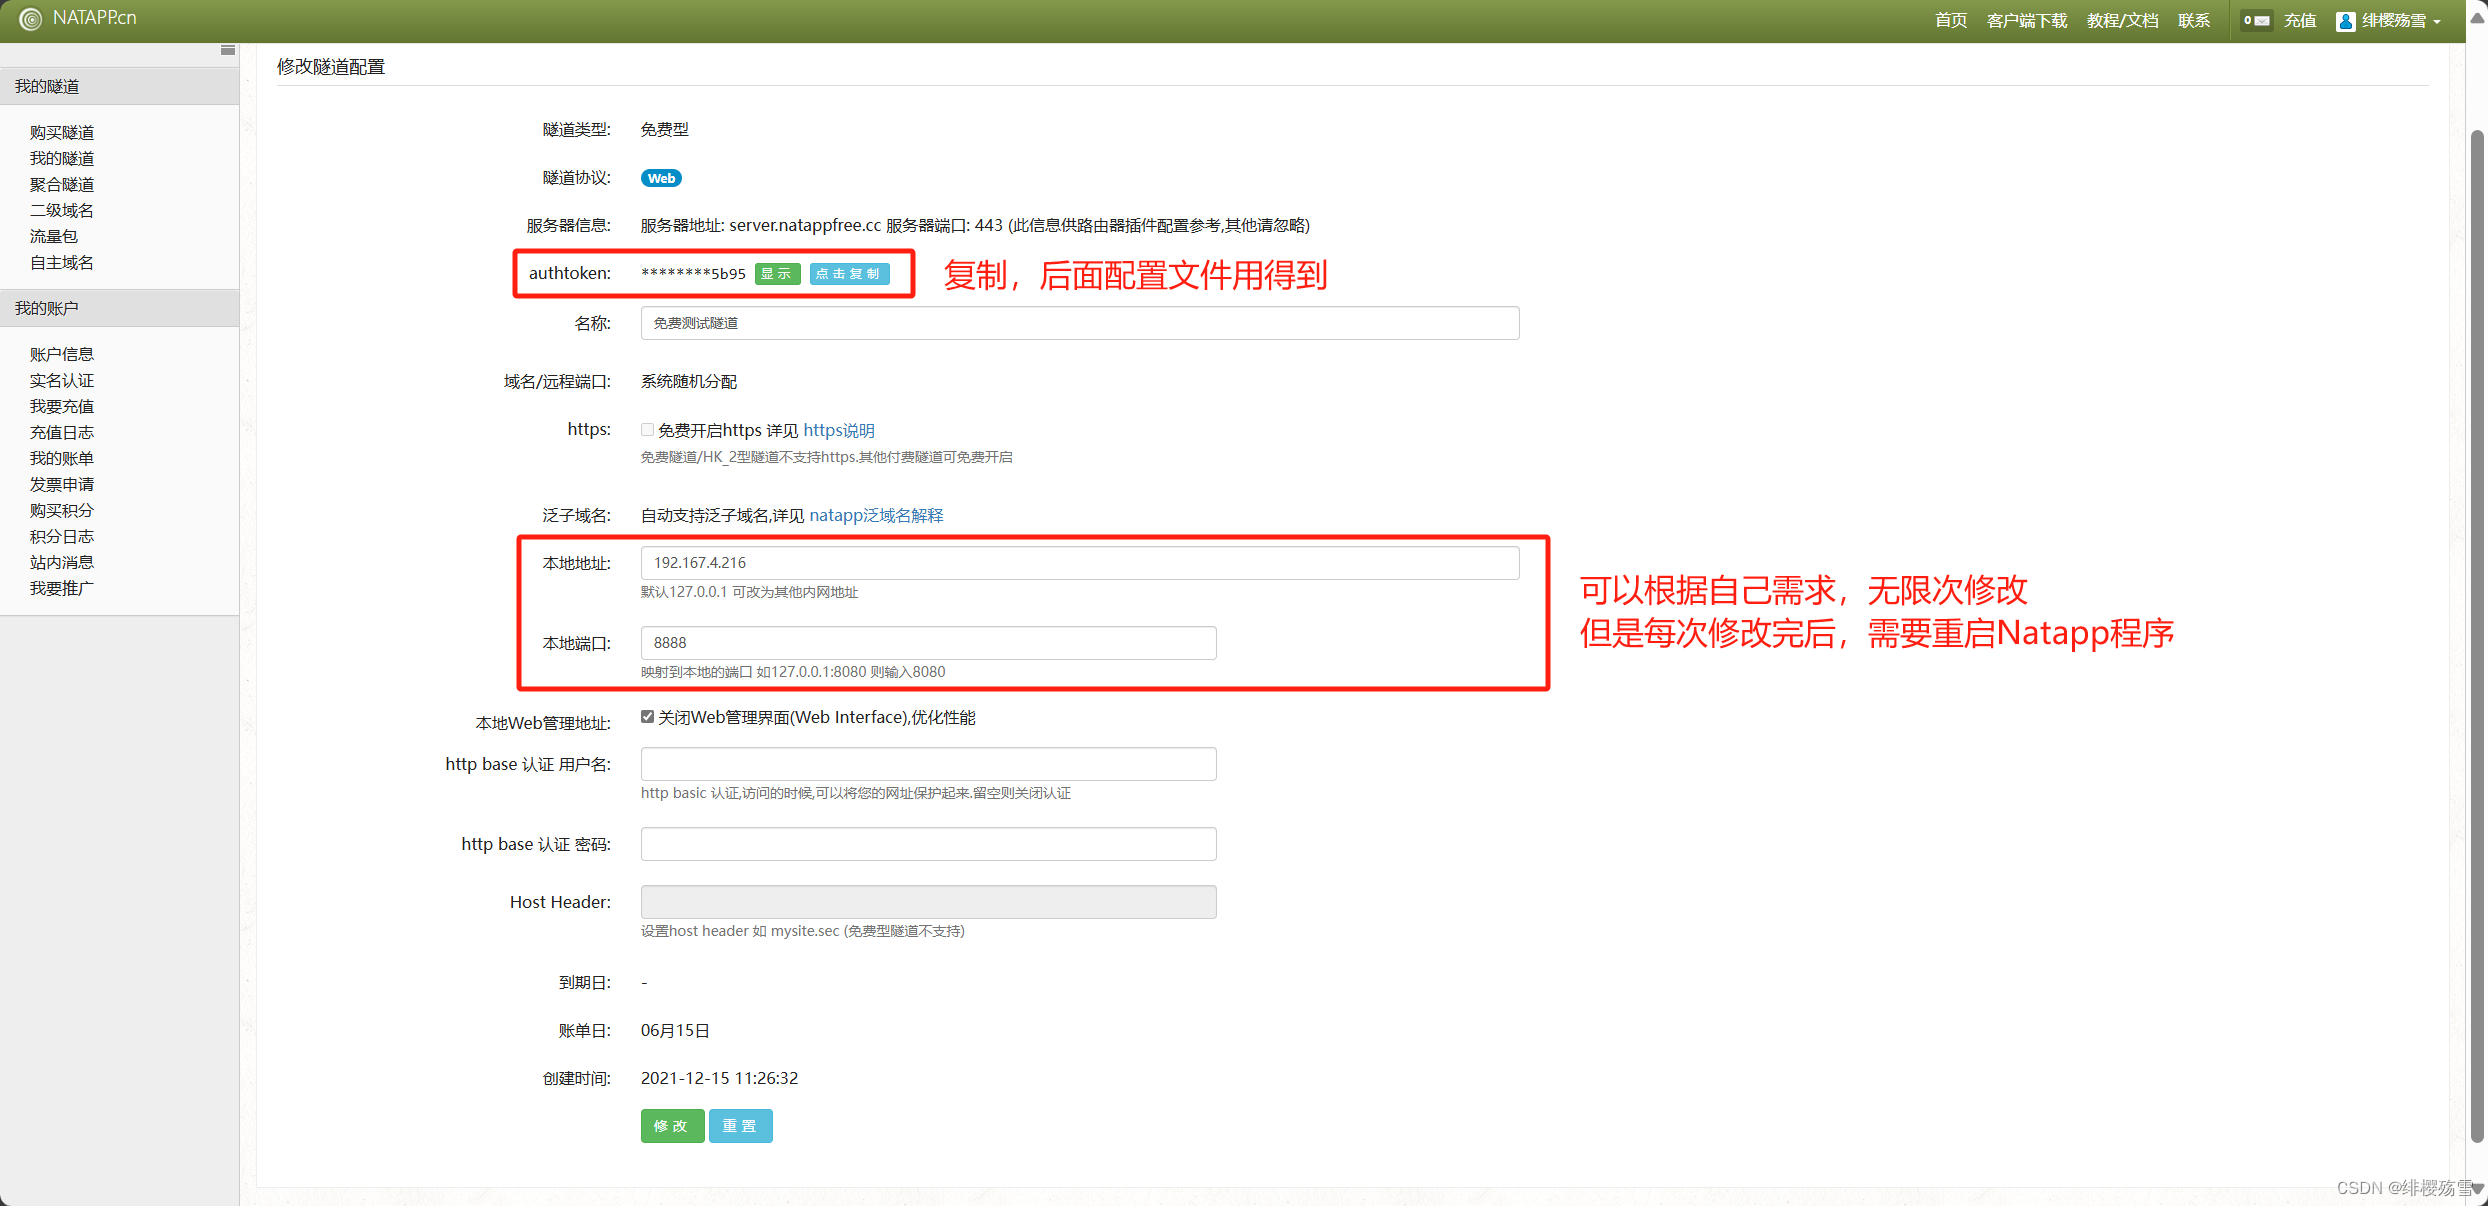Open the 客户端下载 menu item
This screenshot has height=1206, width=2488.
click(x=2026, y=21)
